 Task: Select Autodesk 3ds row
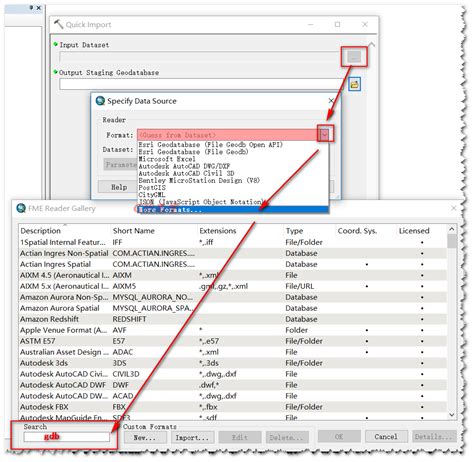[x=233, y=363]
